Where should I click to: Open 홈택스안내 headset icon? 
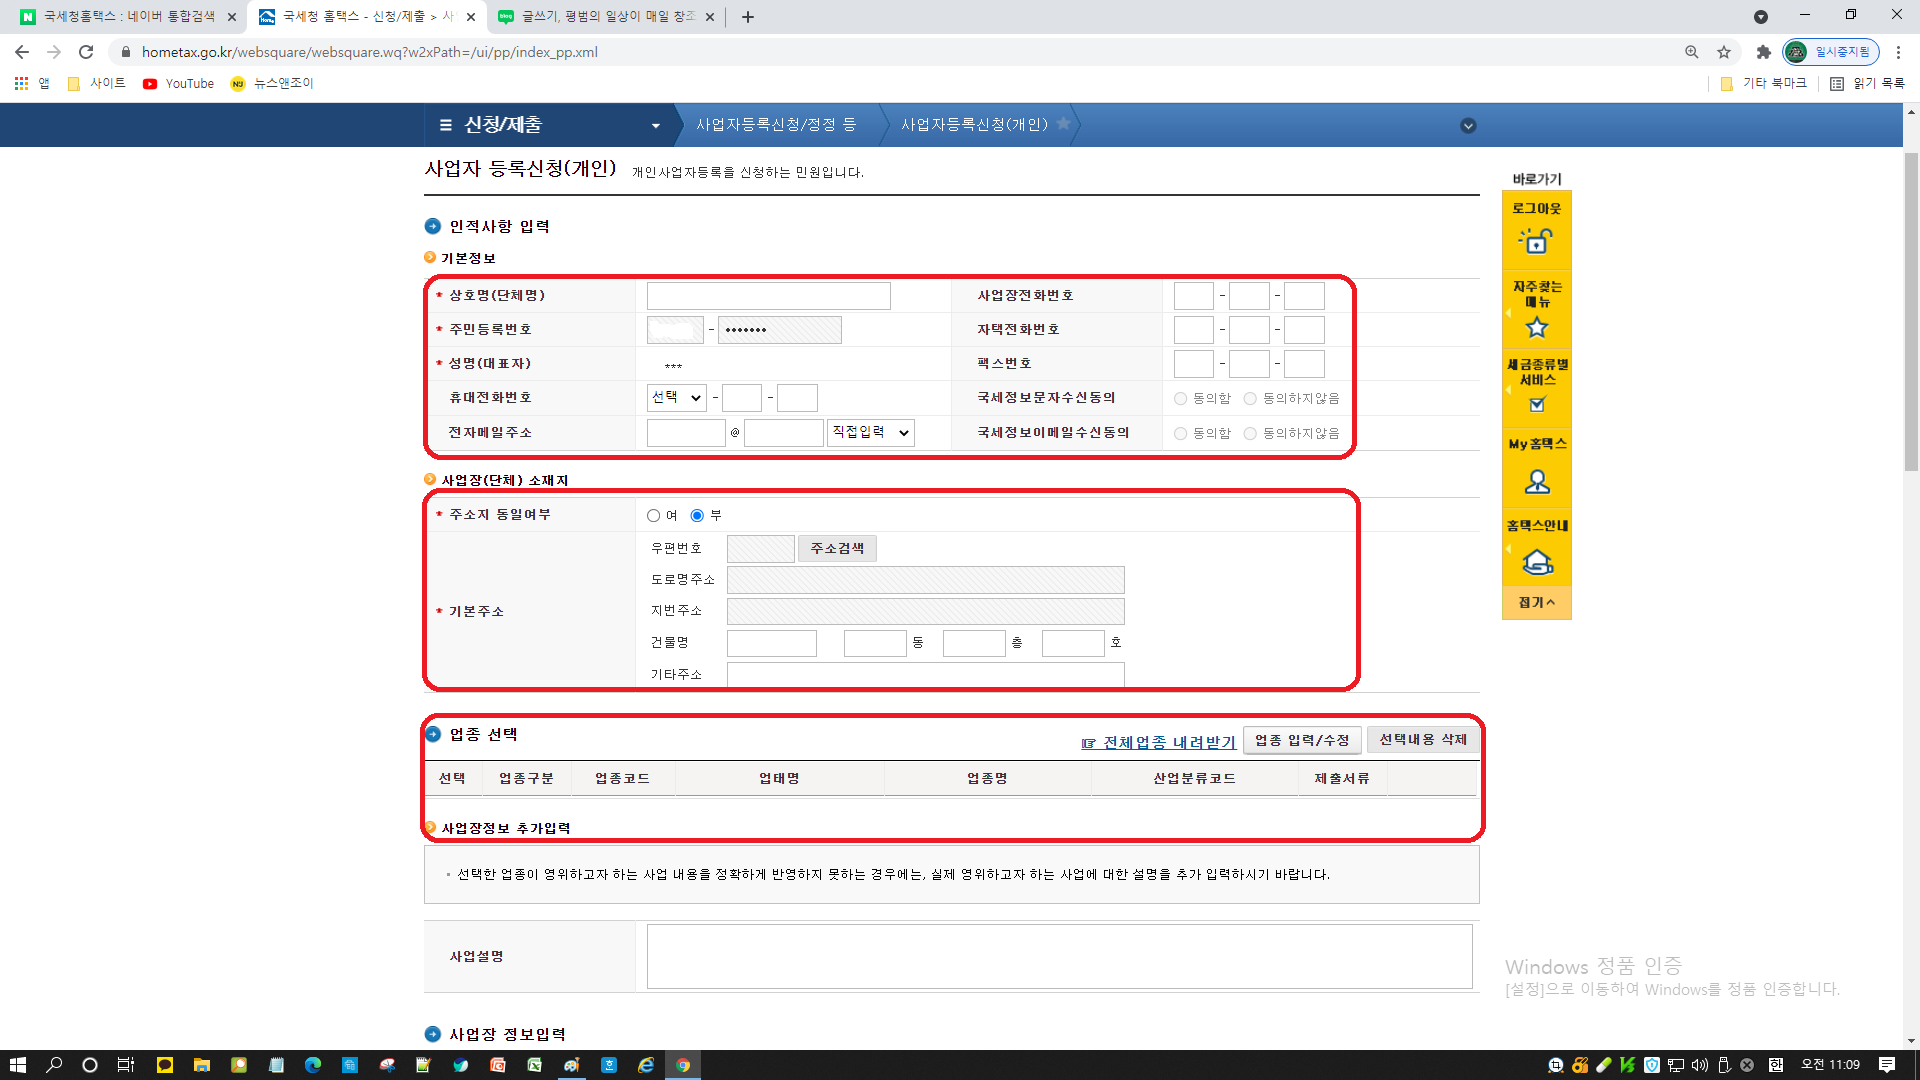click(x=1536, y=563)
